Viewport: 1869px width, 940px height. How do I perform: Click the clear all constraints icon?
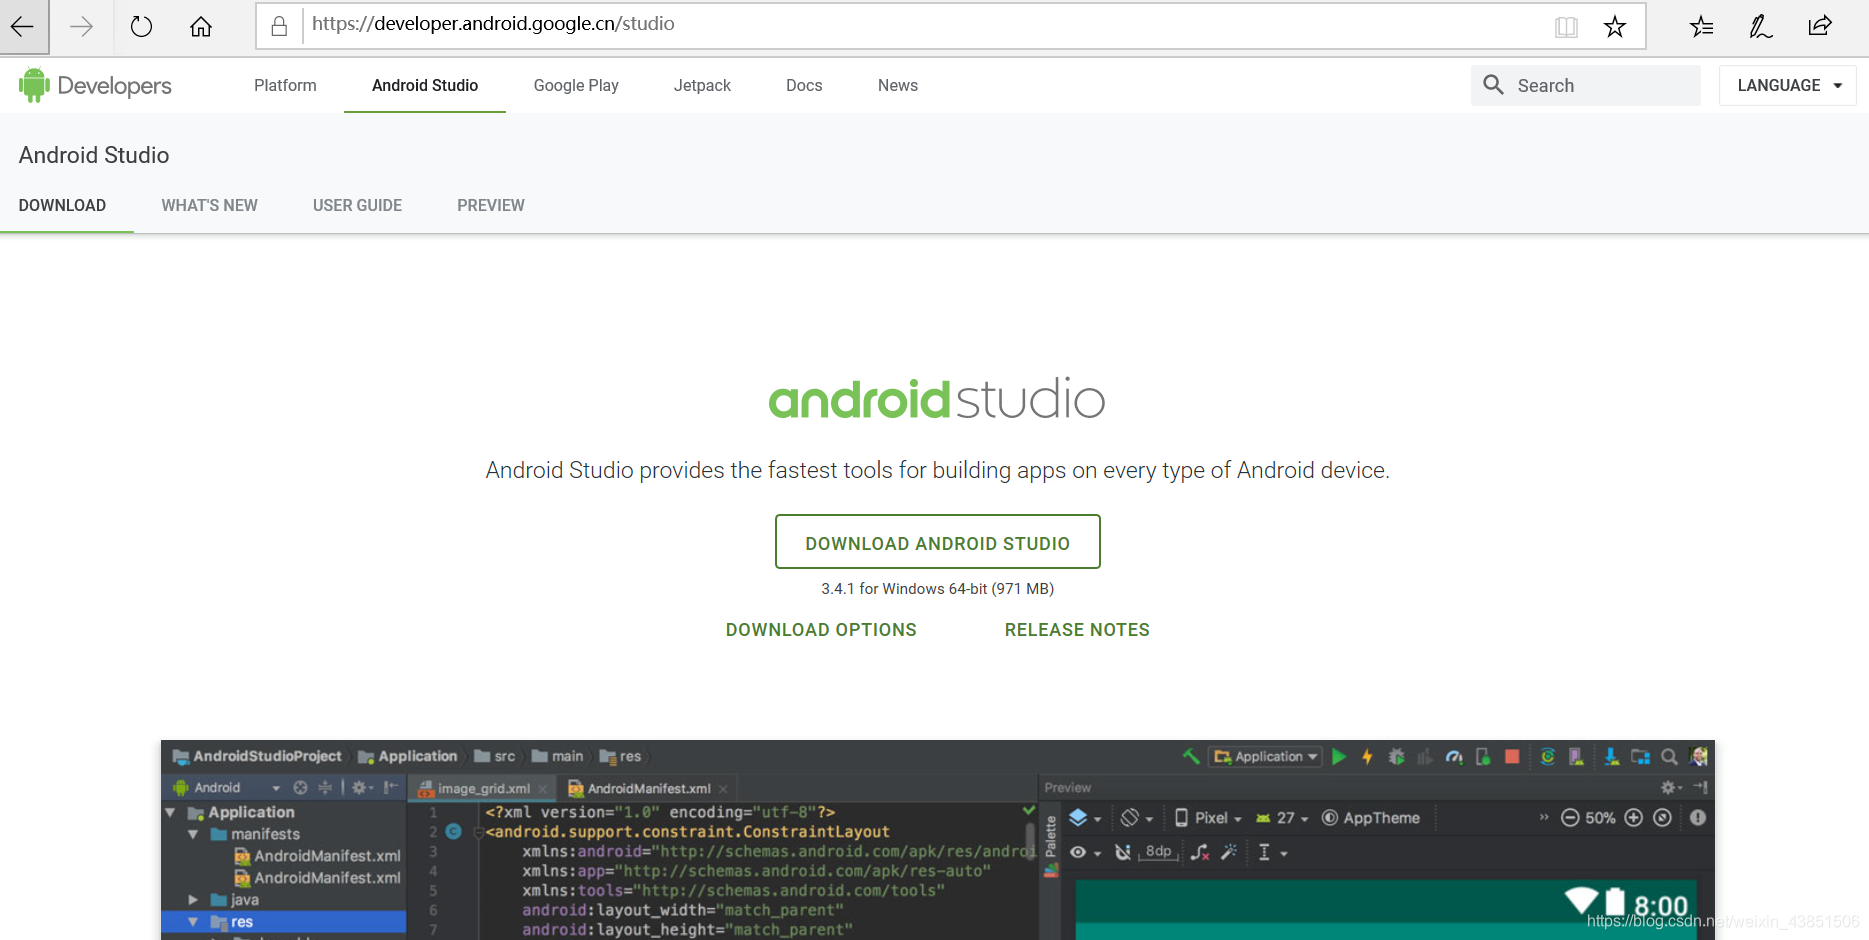tap(1200, 852)
